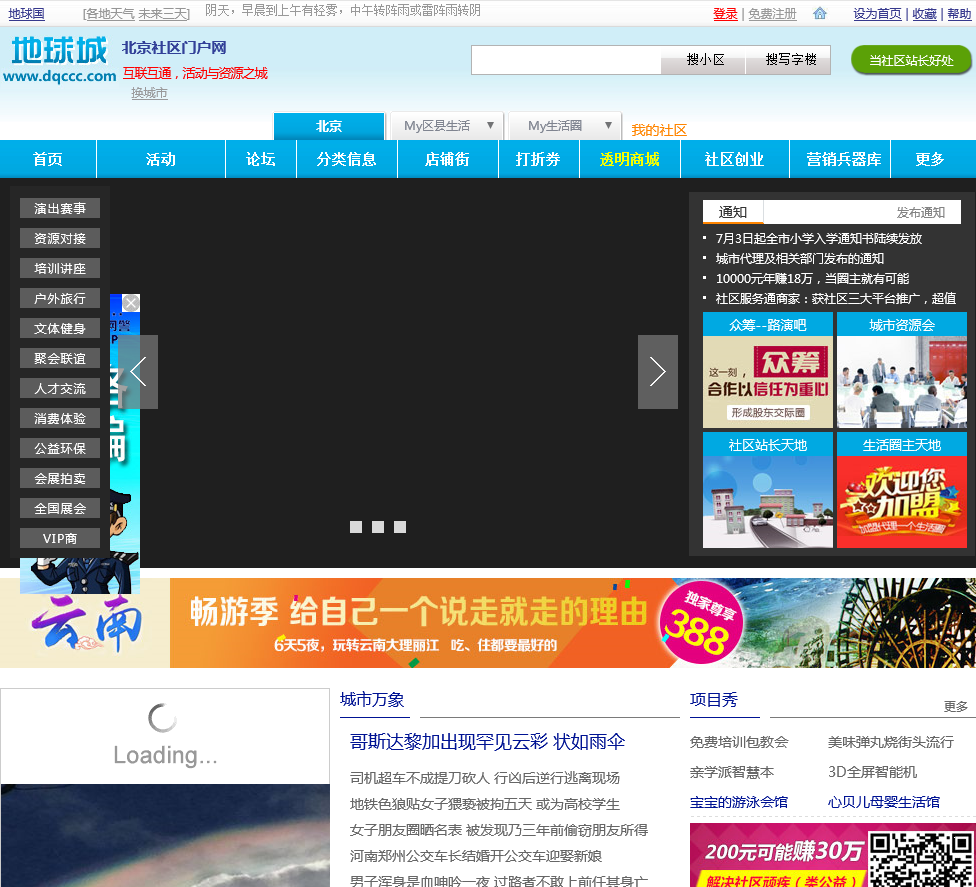Open 论坛 in navigation bar
The image size is (976, 887).
pos(261,159)
